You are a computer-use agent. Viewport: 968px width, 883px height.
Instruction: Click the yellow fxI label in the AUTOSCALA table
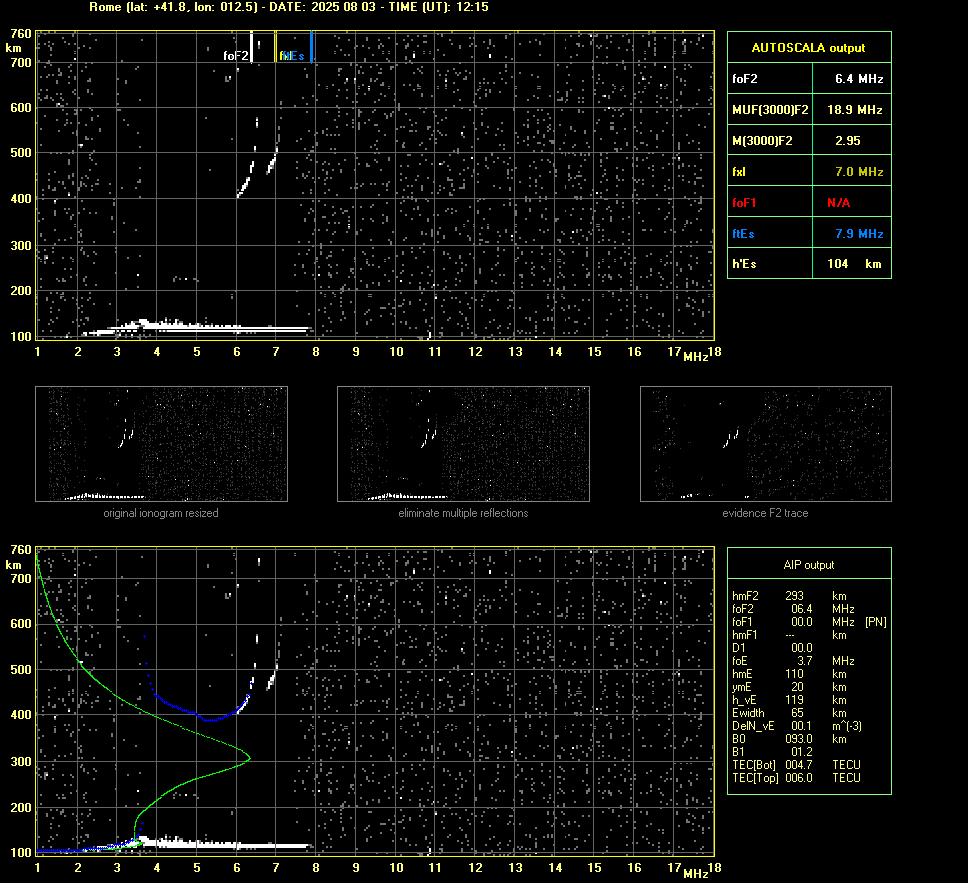[739, 172]
